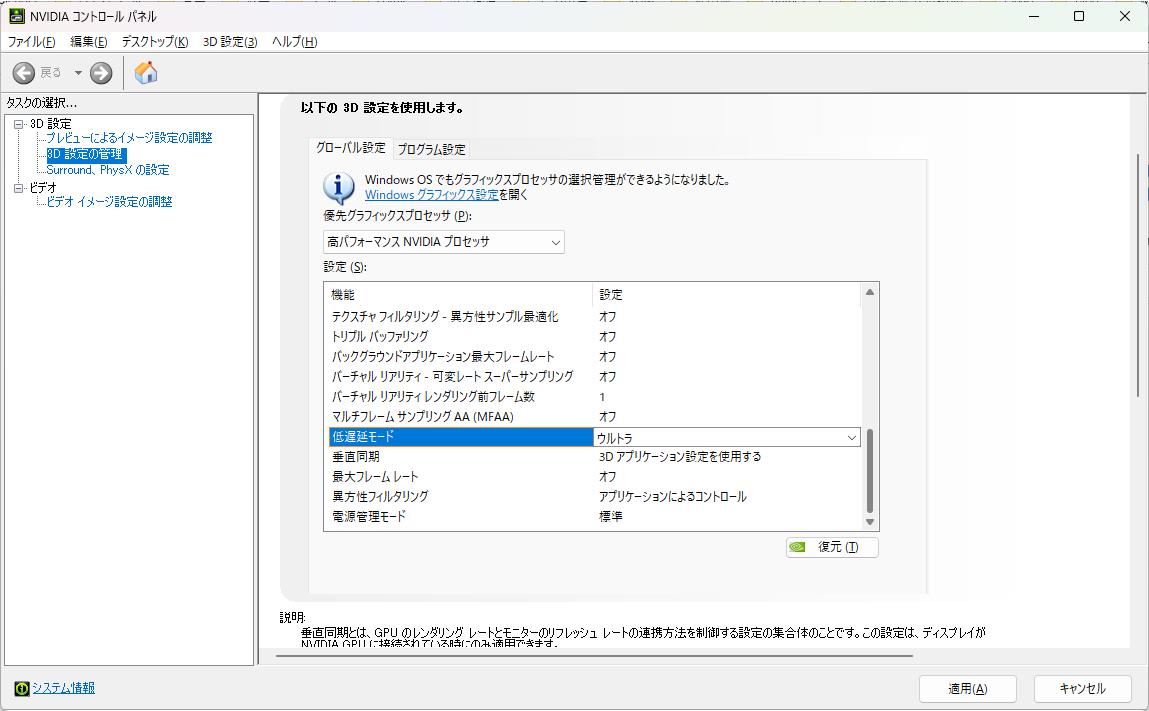Select the 電源管理モード row
1149x711 pixels.
[594, 517]
